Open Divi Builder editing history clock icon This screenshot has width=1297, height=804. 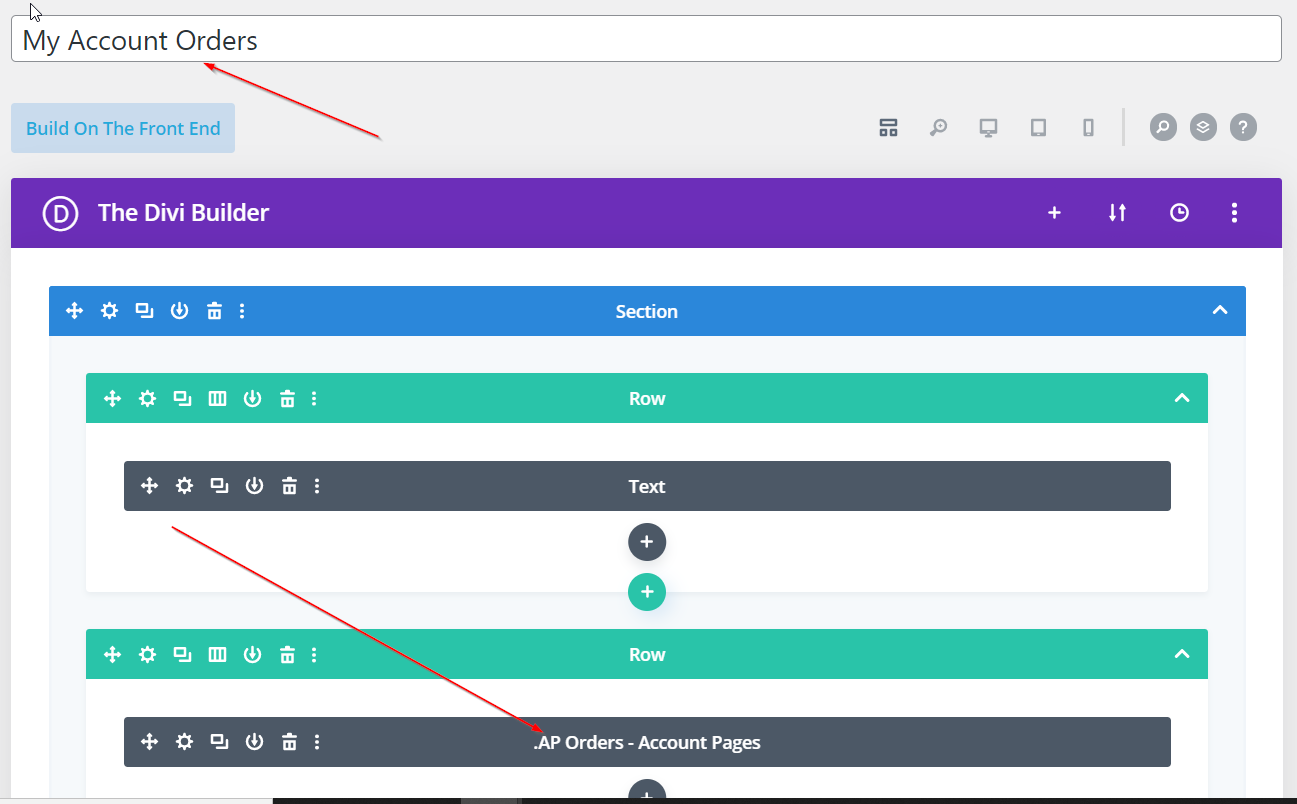(x=1179, y=212)
